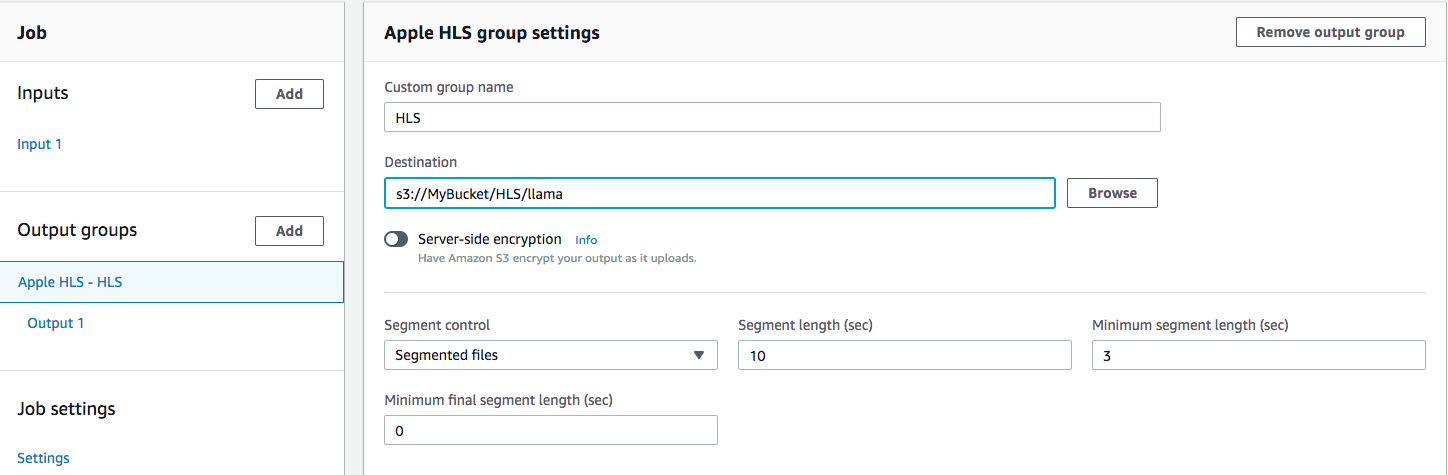The width and height of the screenshot is (1448, 475).
Task: Click the Remove output group button
Action: 1331,32
